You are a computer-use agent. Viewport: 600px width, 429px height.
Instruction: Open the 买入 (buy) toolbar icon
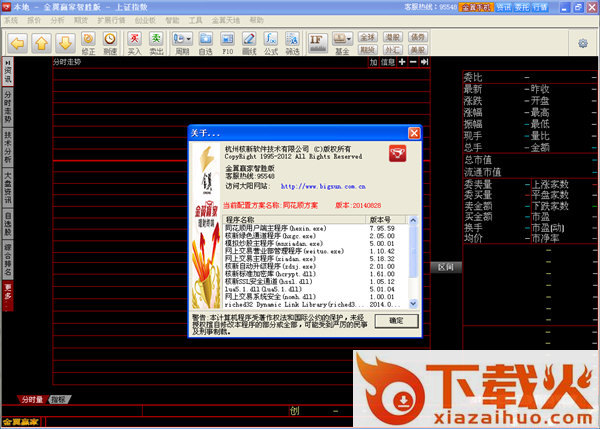134,44
